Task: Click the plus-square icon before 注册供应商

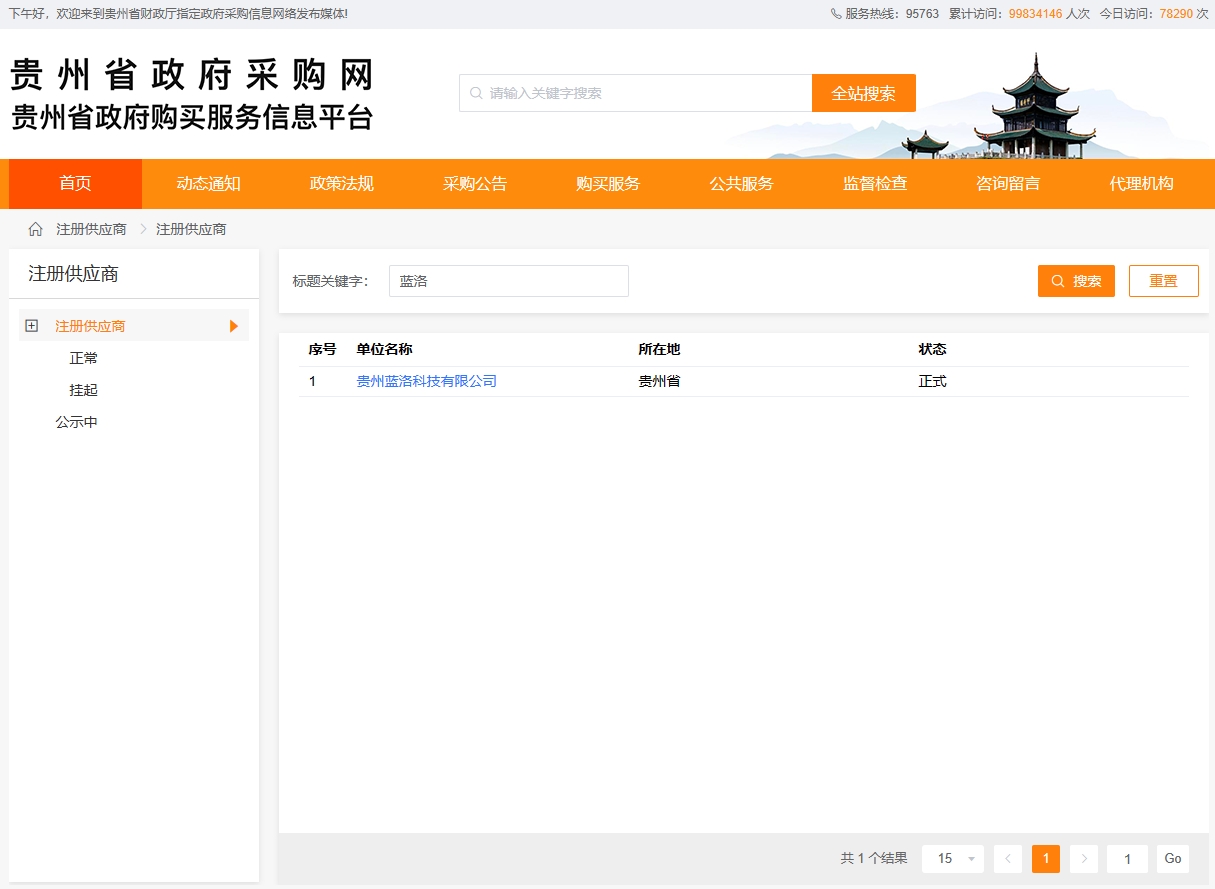Action: (30, 325)
